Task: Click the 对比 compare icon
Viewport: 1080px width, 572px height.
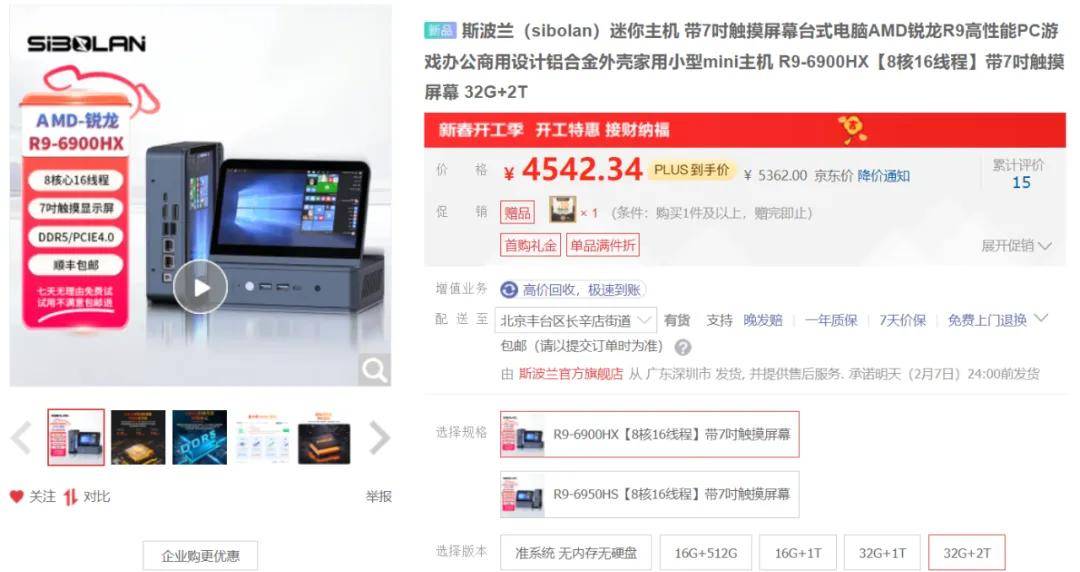Action: click(x=70, y=497)
